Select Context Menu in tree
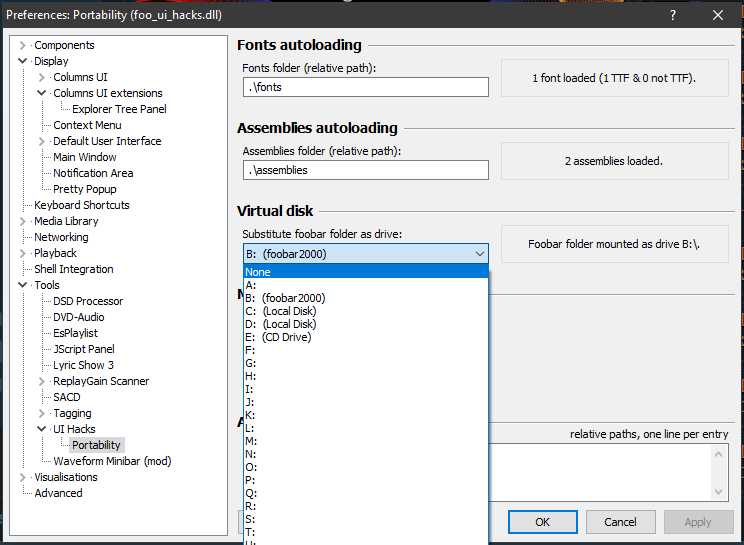Screen dimensions: 744x545 87,125
